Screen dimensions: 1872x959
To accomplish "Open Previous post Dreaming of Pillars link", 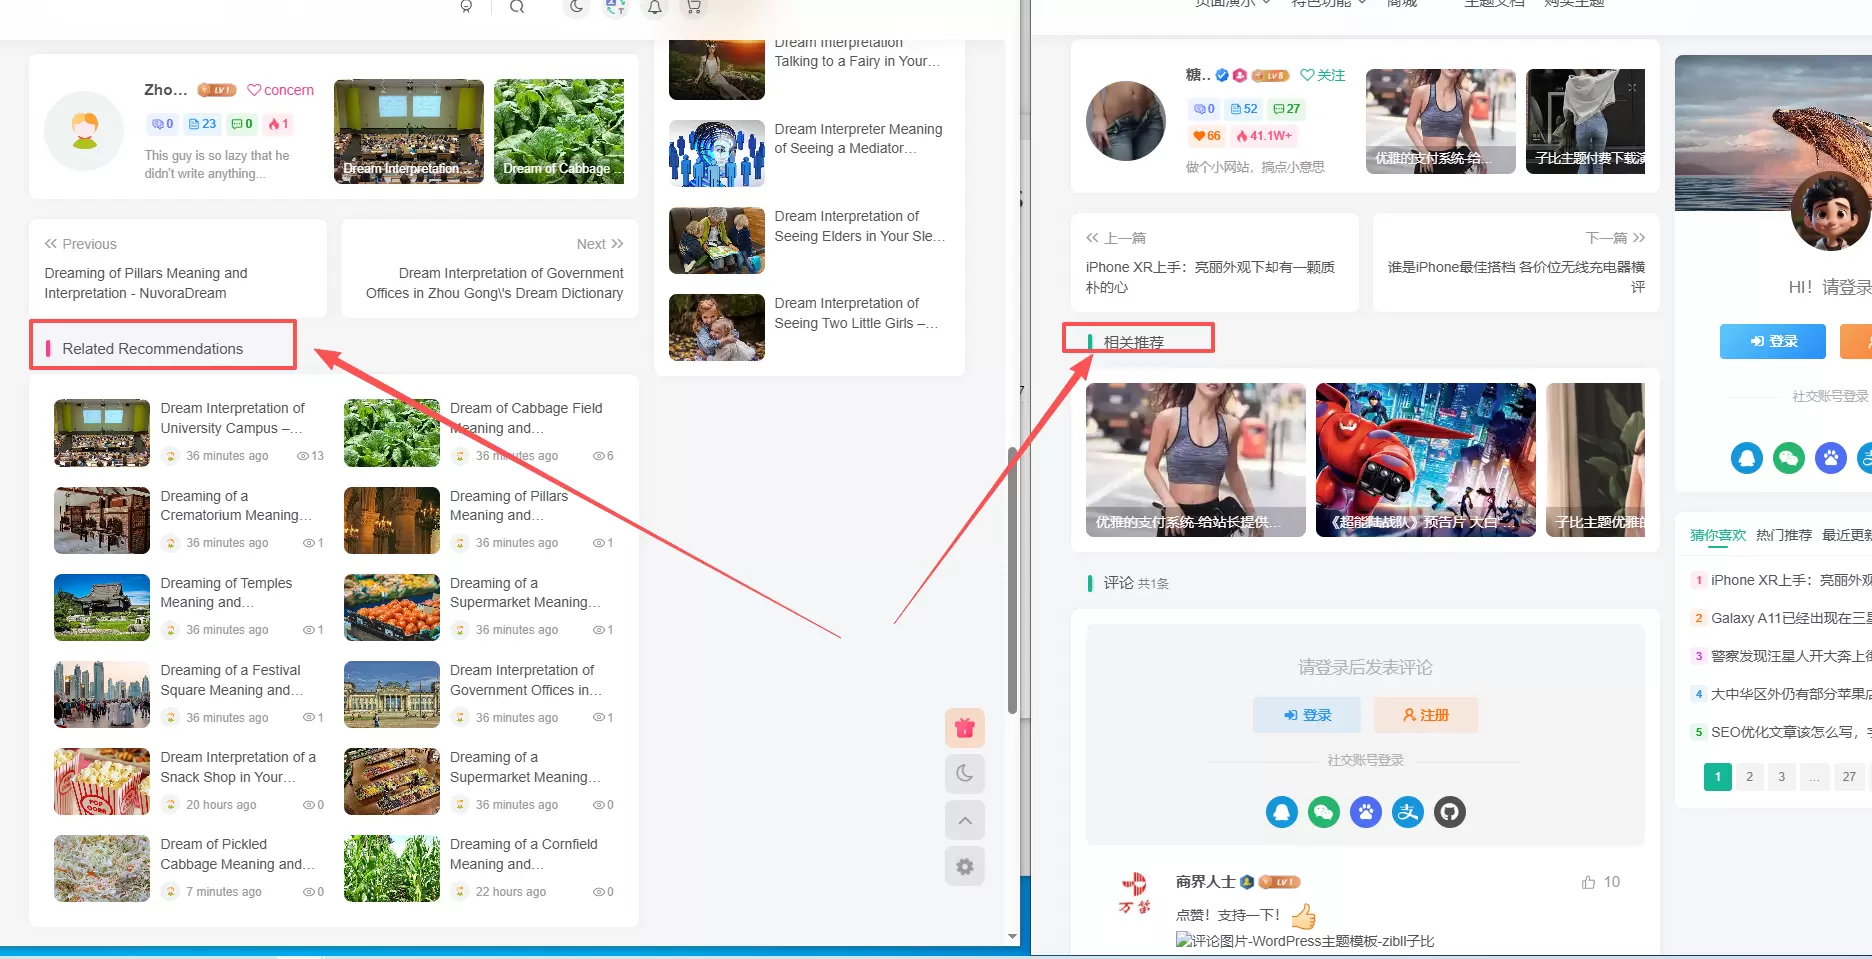I will click(146, 283).
